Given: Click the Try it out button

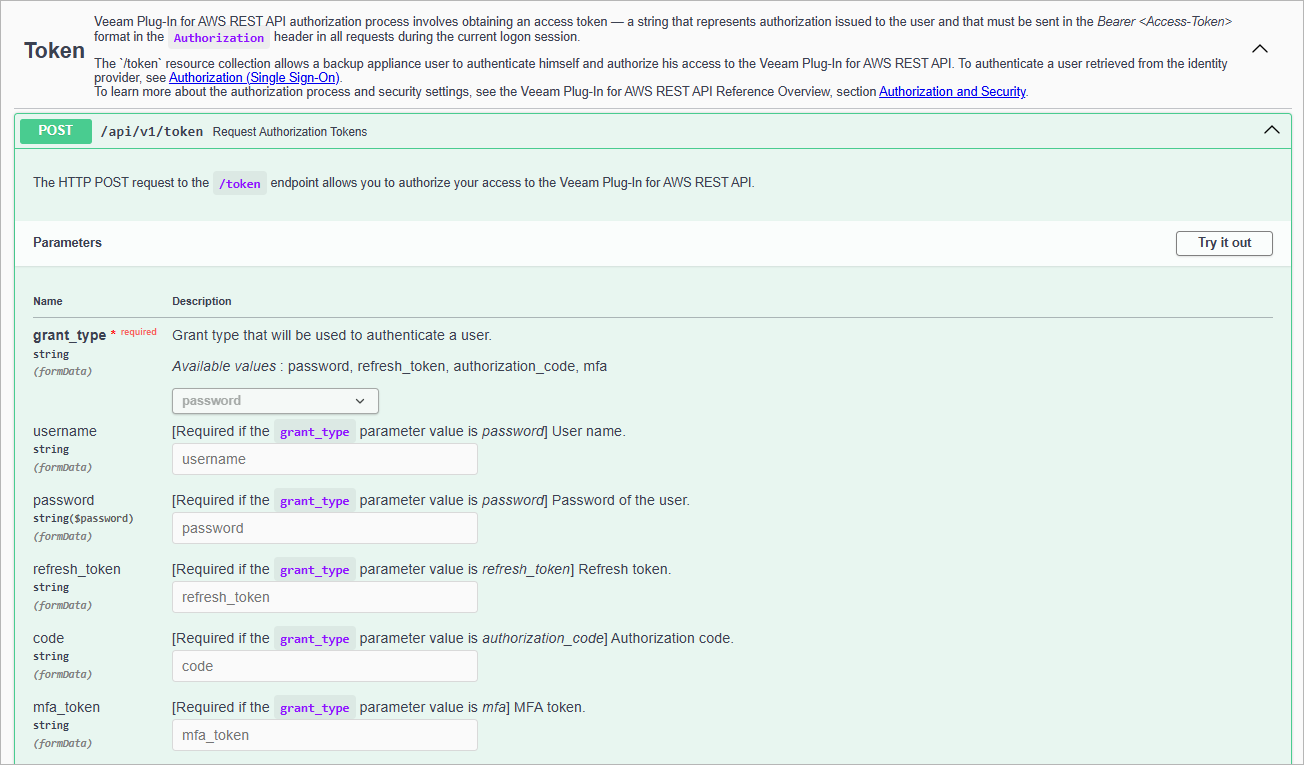Looking at the screenshot, I should (1224, 243).
